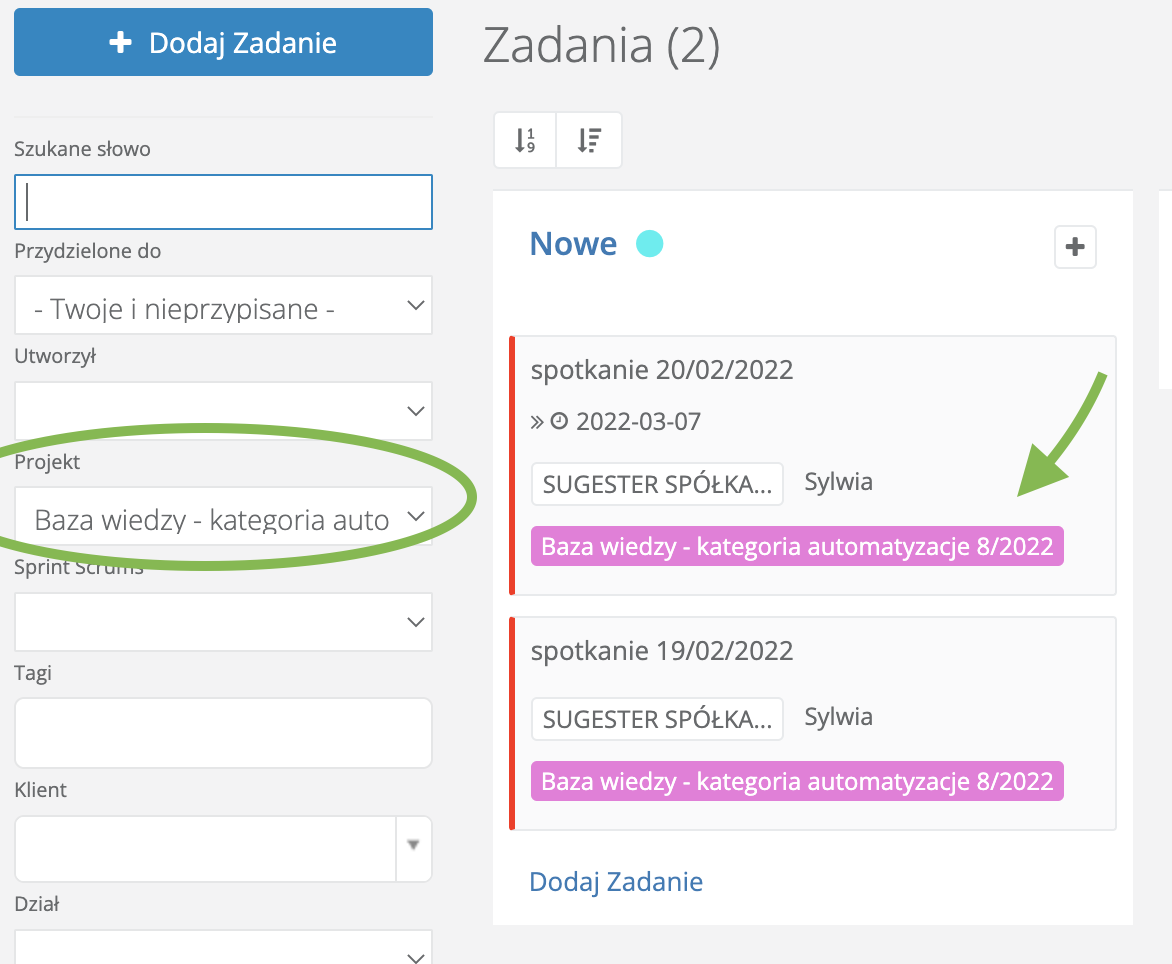Click the pink project tag on first task

(797, 547)
